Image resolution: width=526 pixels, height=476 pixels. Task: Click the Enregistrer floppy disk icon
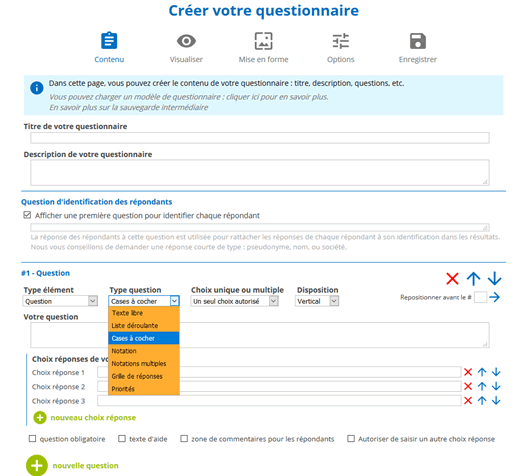[418, 41]
